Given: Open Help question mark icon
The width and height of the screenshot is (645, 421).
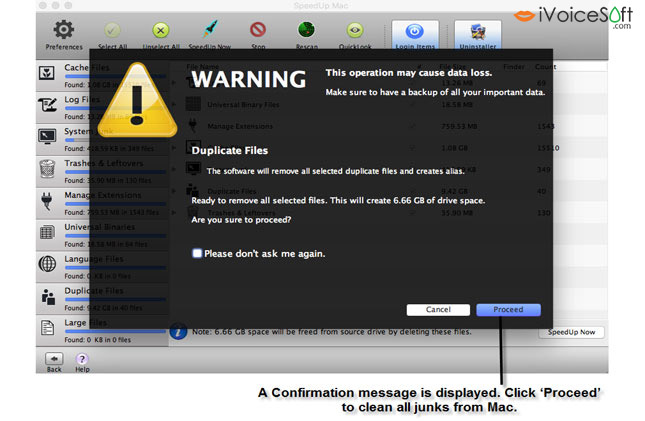Looking at the screenshot, I should 82,359.
